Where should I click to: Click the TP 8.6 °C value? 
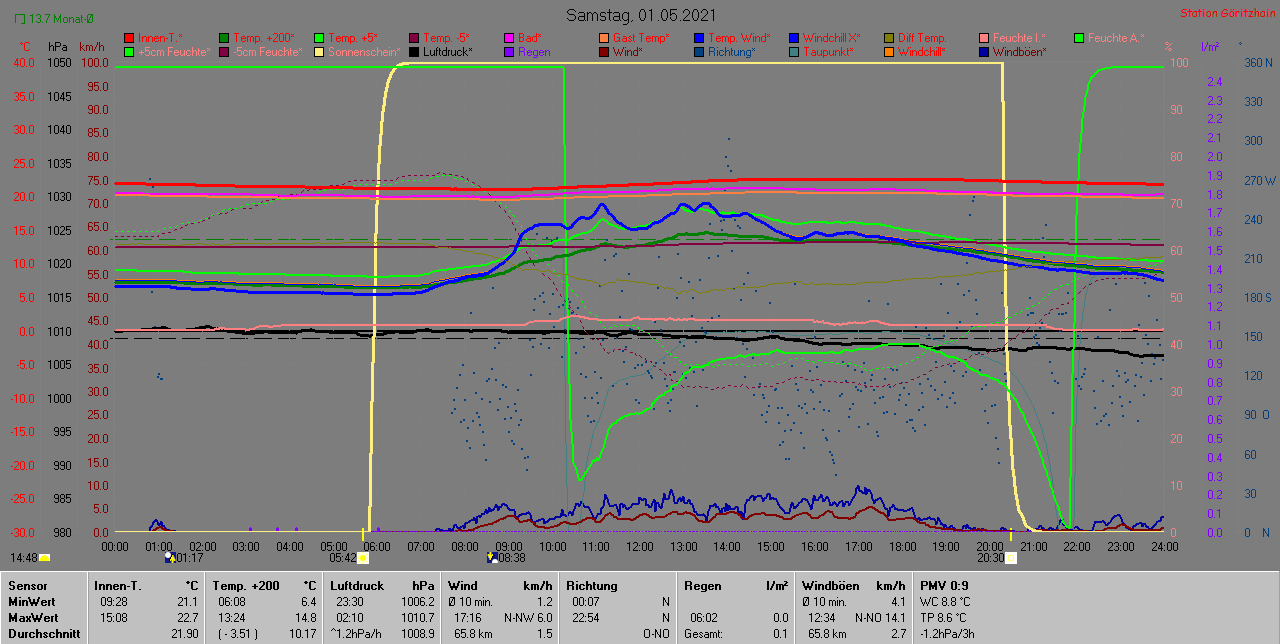pyautogui.click(x=945, y=618)
